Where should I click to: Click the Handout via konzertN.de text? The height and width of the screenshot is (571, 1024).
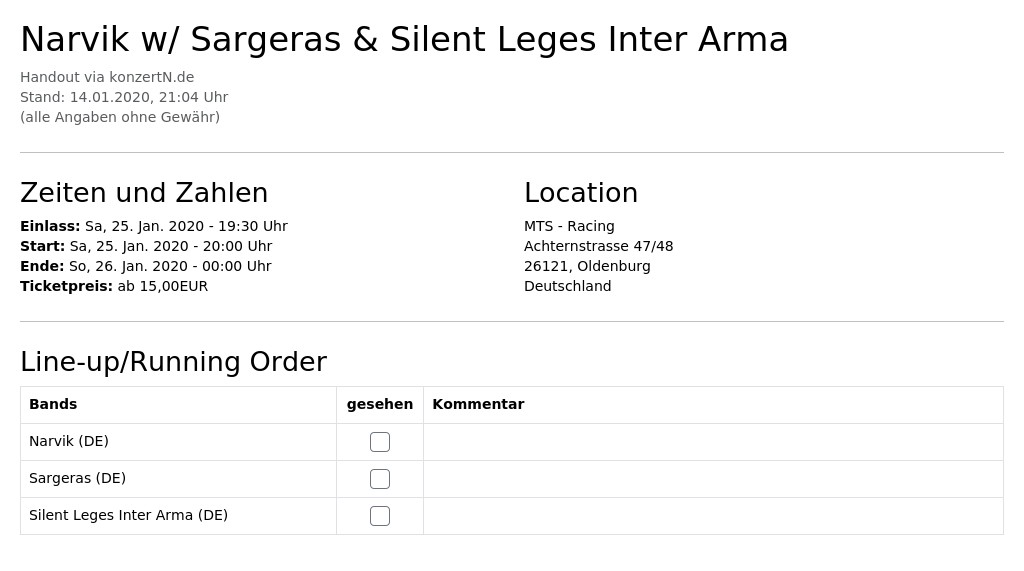[x=107, y=77]
